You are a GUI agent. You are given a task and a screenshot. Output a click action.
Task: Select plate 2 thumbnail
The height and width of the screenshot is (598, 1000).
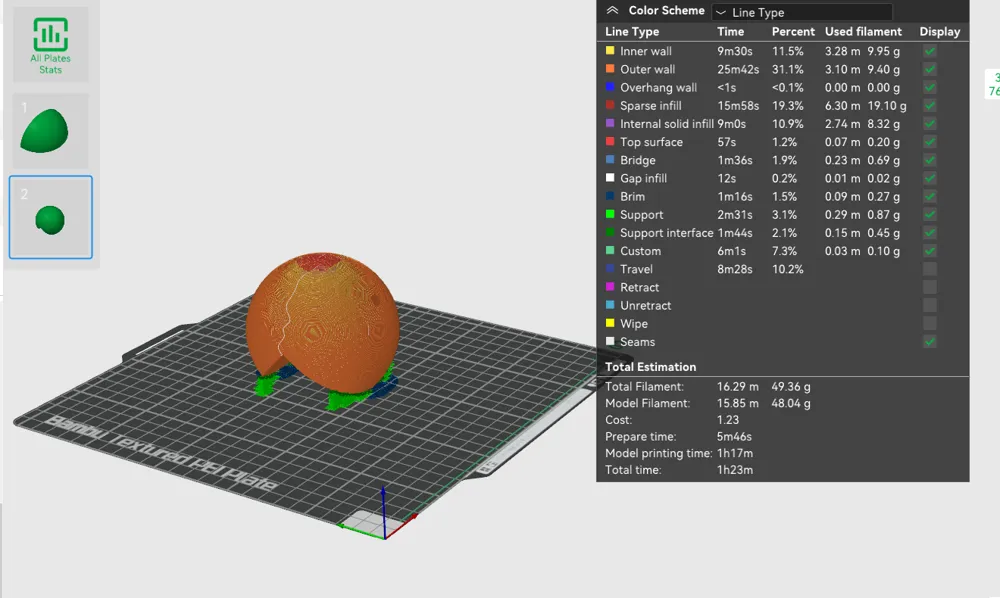pyautogui.click(x=50, y=217)
